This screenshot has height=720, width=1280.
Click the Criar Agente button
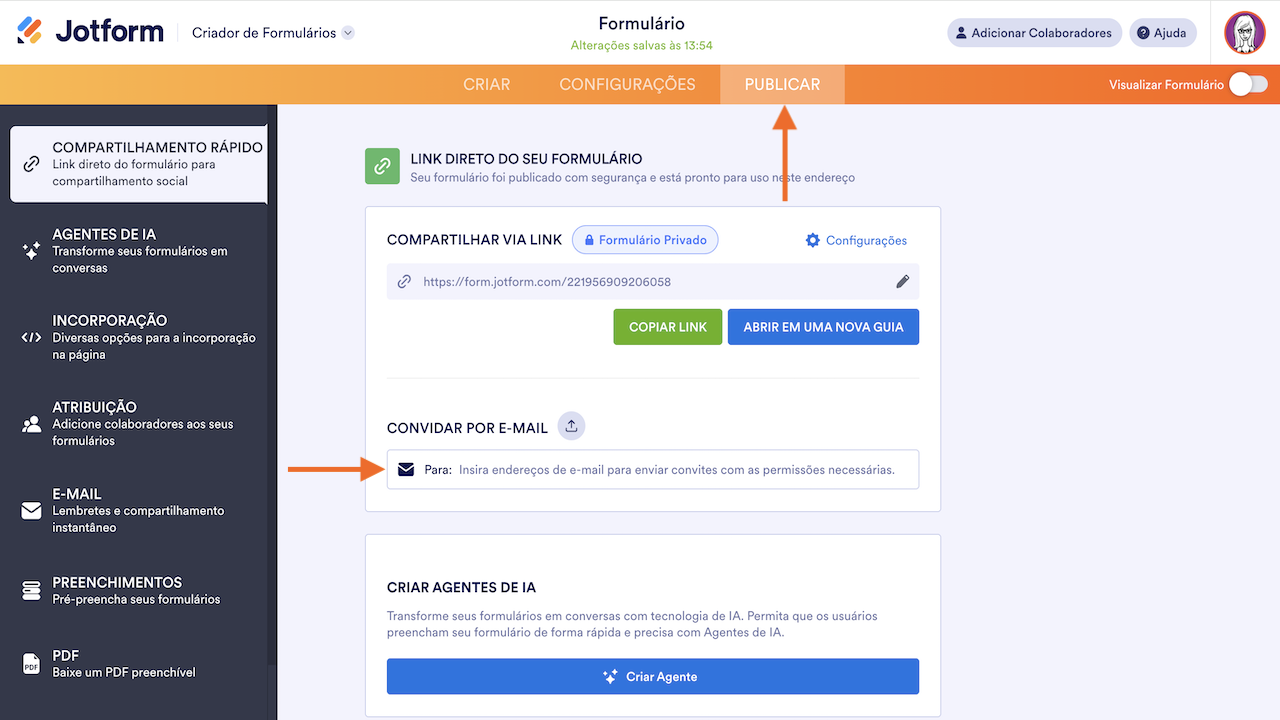(652, 677)
